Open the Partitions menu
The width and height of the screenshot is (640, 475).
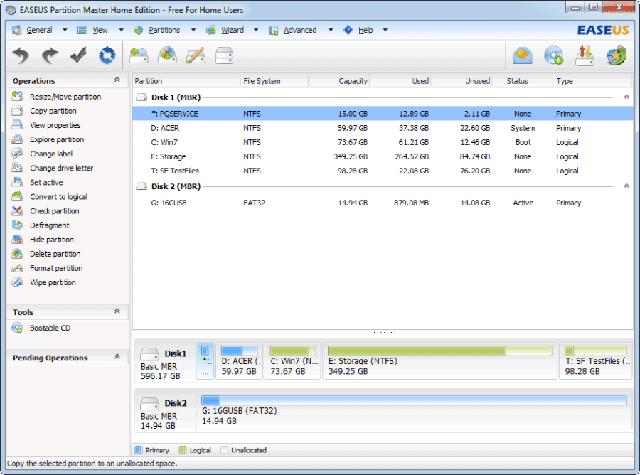click(164, 30)
